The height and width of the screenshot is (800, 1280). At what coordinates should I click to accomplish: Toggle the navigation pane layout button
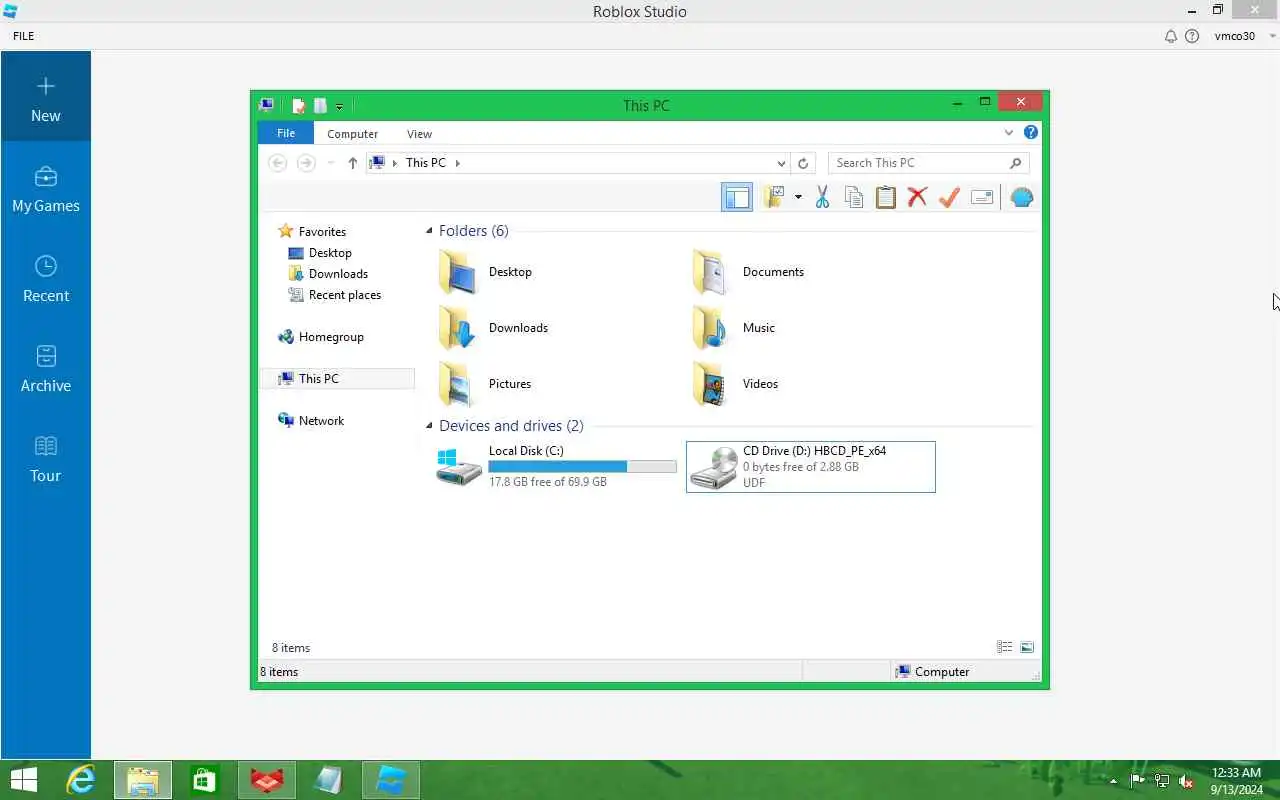(x=737, y=197)
